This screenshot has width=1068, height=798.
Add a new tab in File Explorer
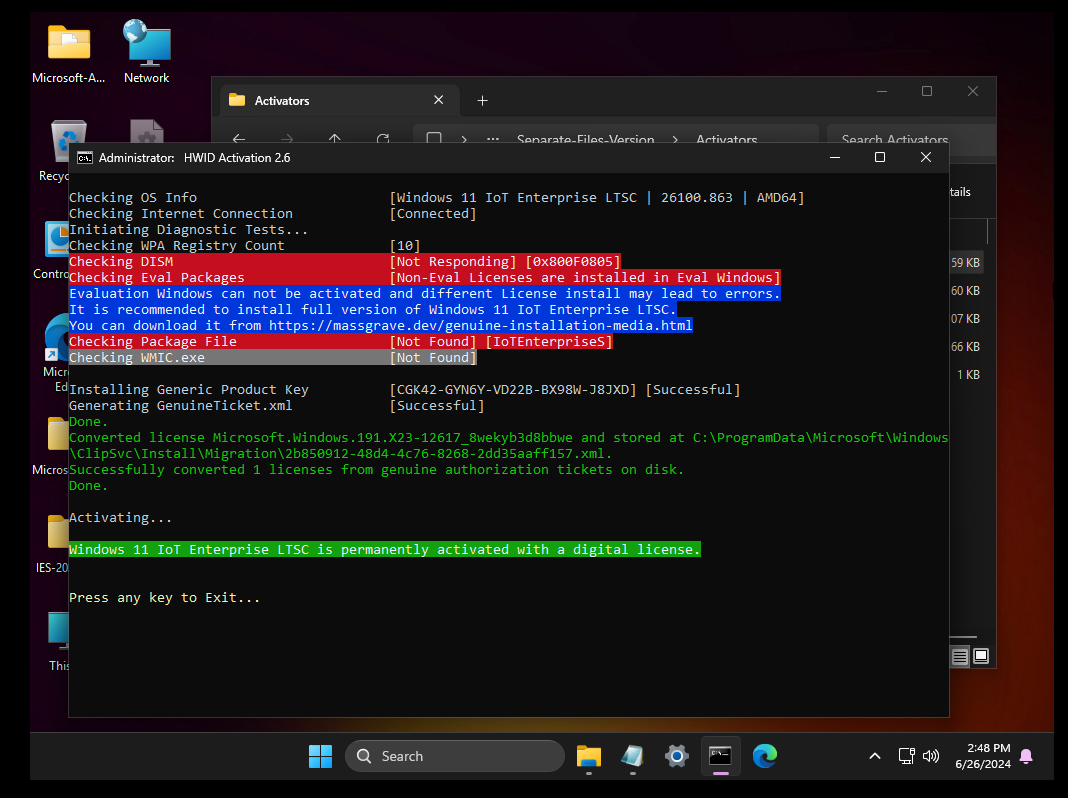[482, 101]
